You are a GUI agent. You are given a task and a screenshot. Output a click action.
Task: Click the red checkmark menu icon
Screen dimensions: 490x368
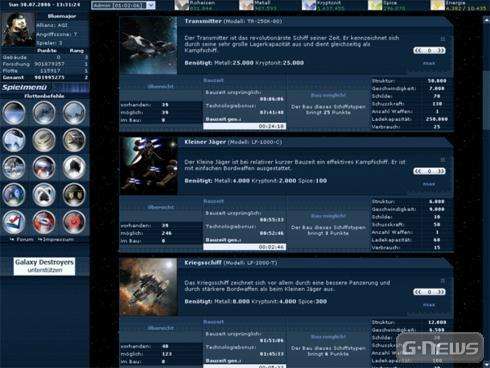point(14,222)
